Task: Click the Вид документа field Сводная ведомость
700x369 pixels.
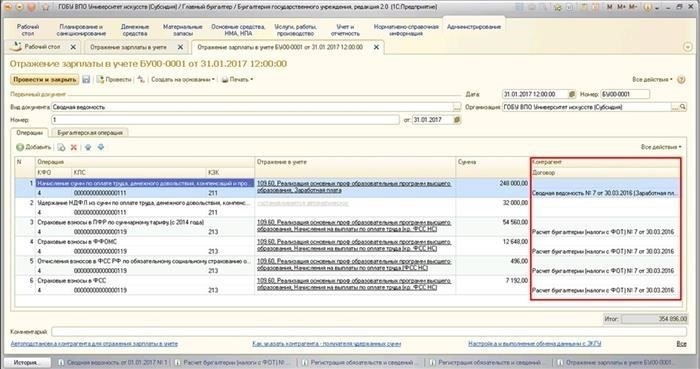Action: (x=252, y=107)
